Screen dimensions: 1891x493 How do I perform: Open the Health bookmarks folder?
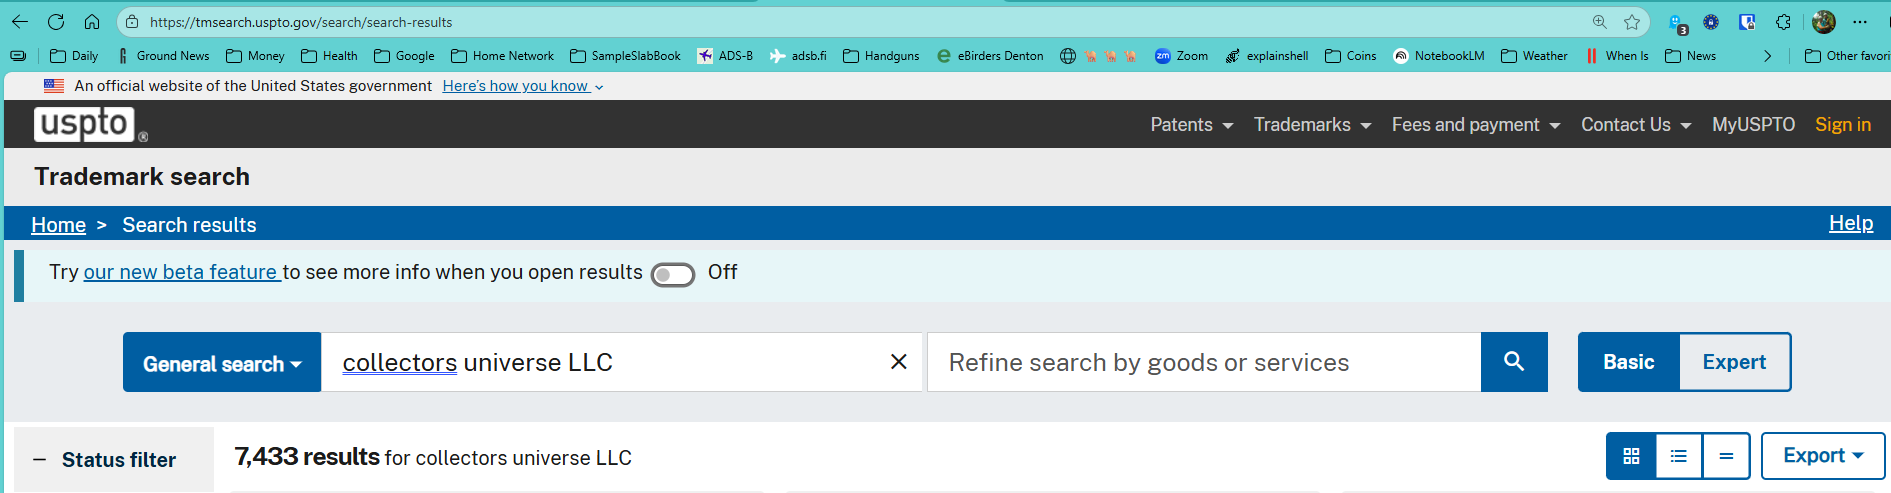(329, 56)
